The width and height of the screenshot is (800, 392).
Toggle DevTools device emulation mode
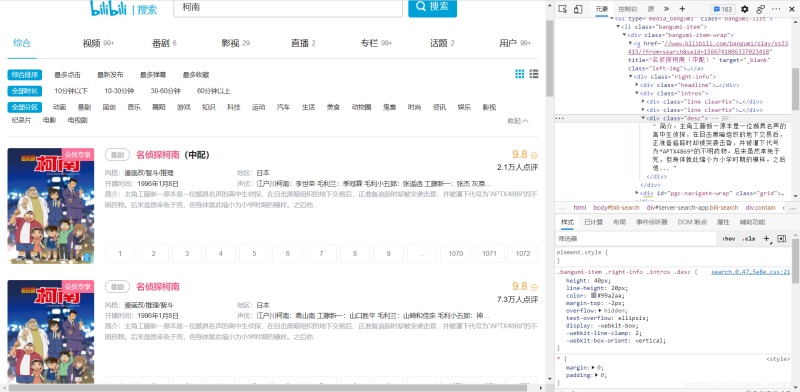578,9
